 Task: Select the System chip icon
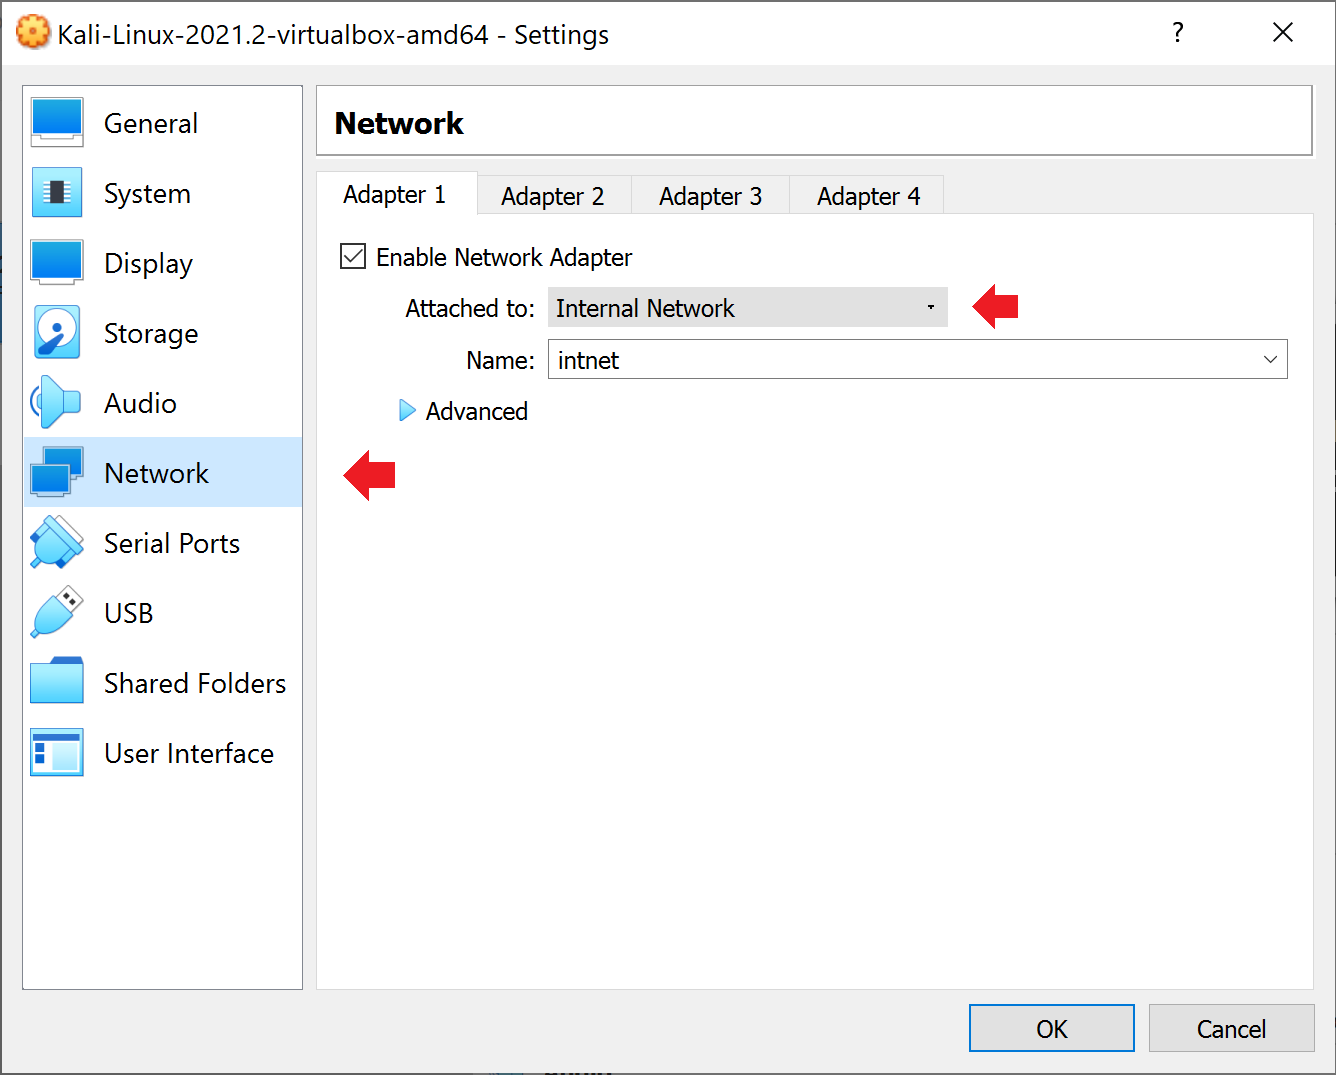57,193
